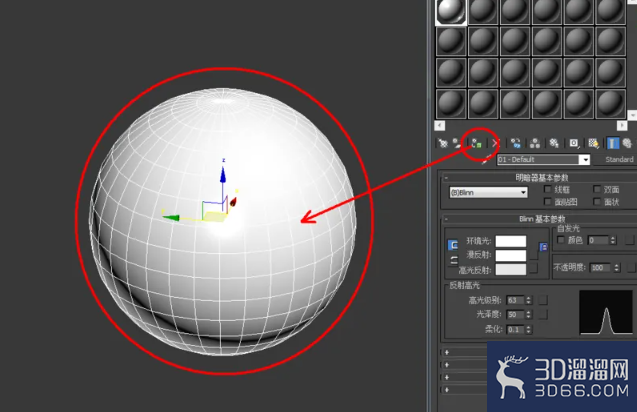Click red X axis handle of gizmo
The image size is (637, 412).
click(233, 202)
